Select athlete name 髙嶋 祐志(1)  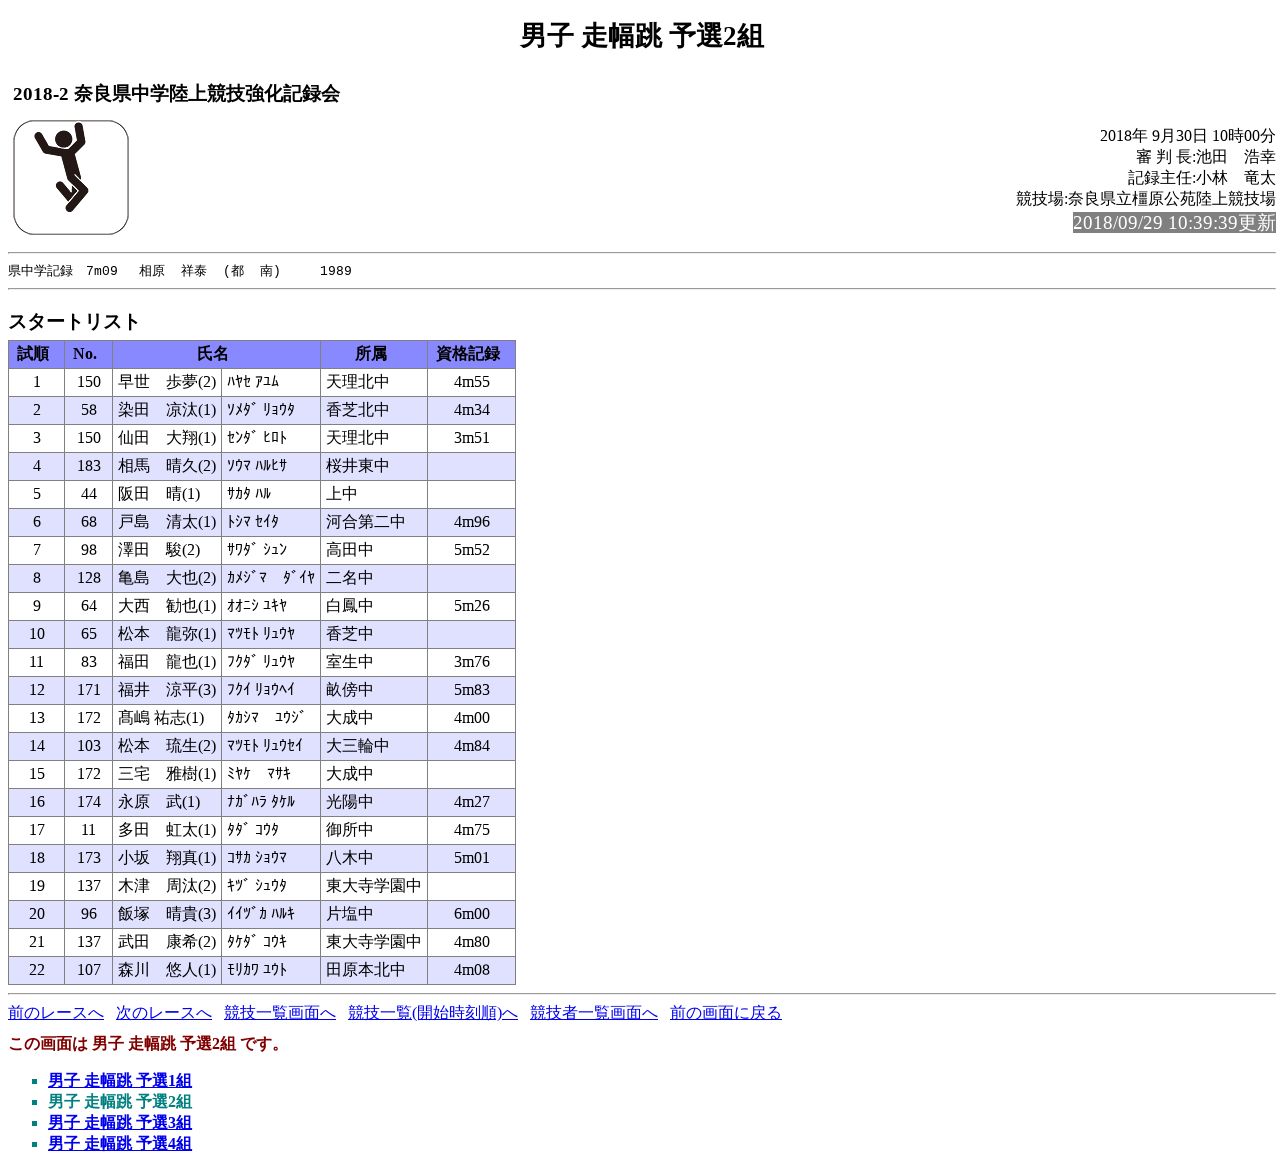[x=161, y=718]
